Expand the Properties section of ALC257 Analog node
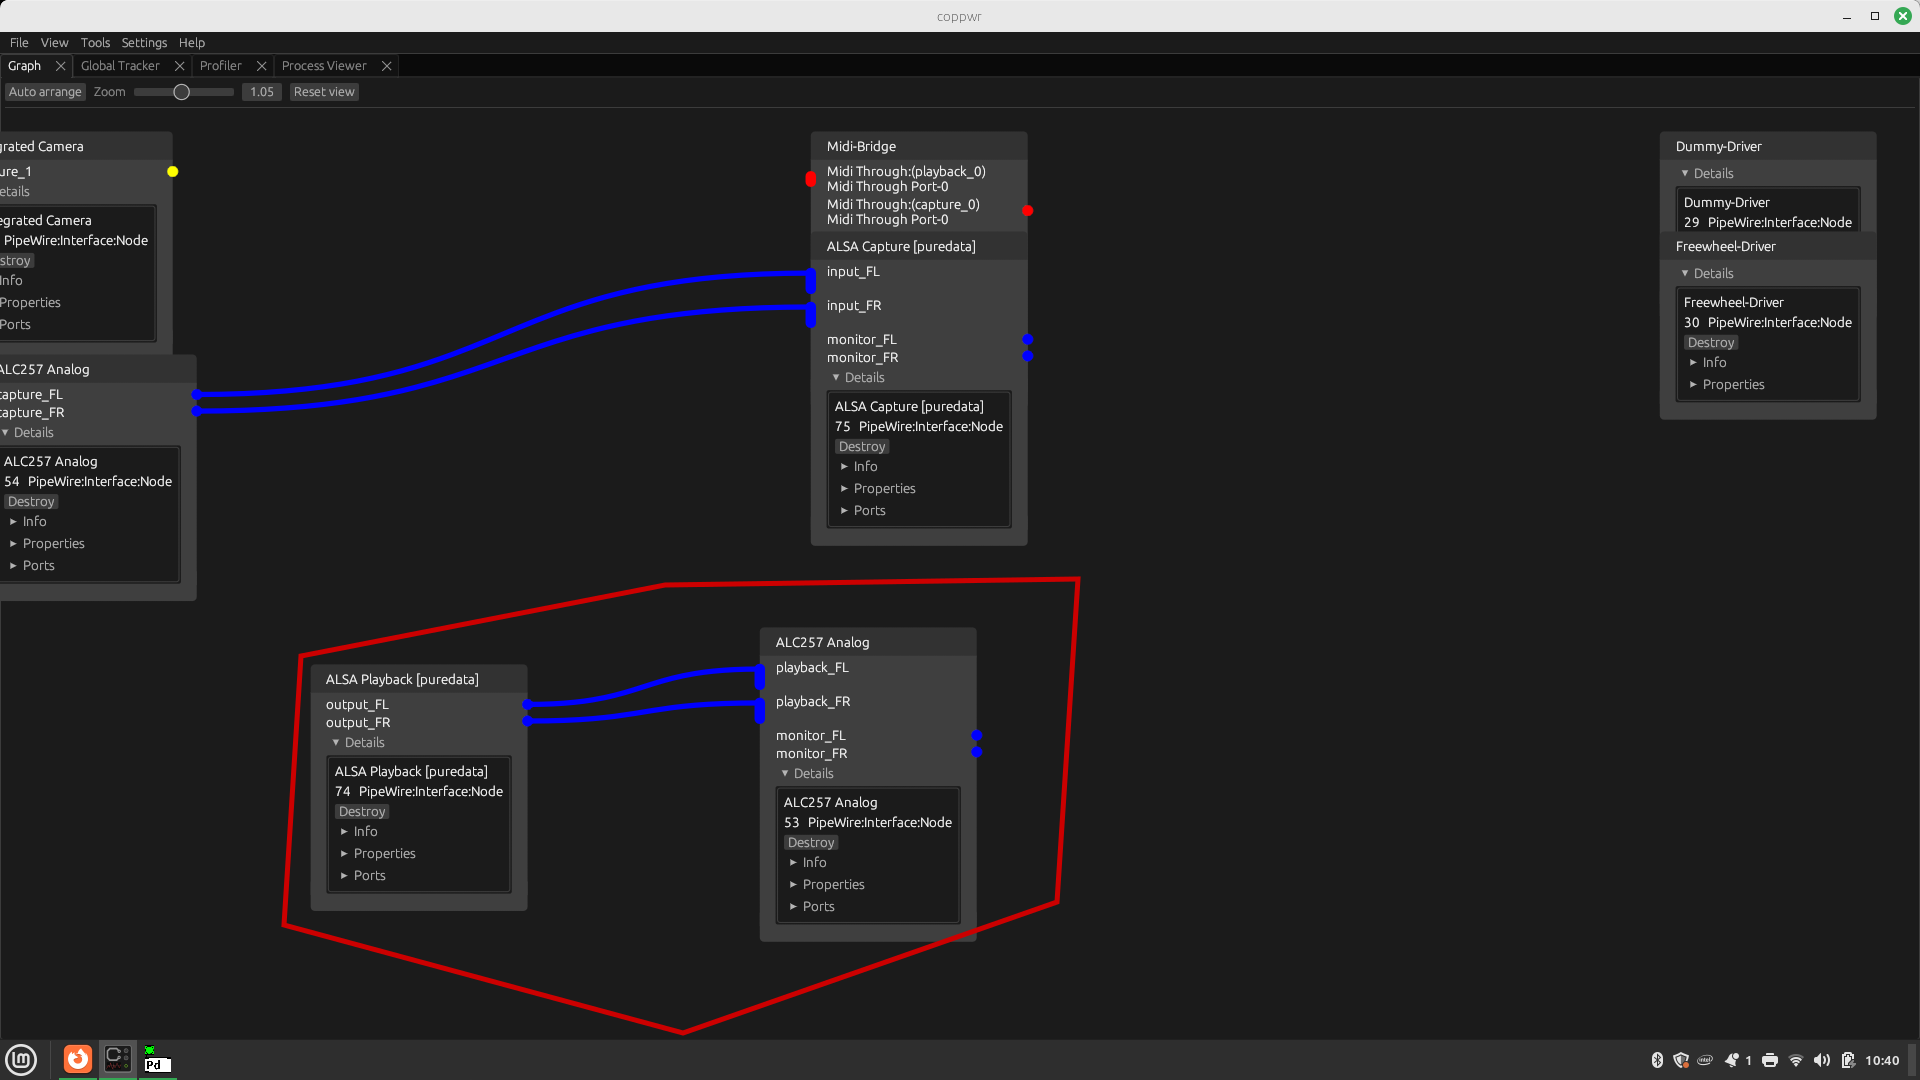This screenshot has width=1920, height=1080. (833, 884)
